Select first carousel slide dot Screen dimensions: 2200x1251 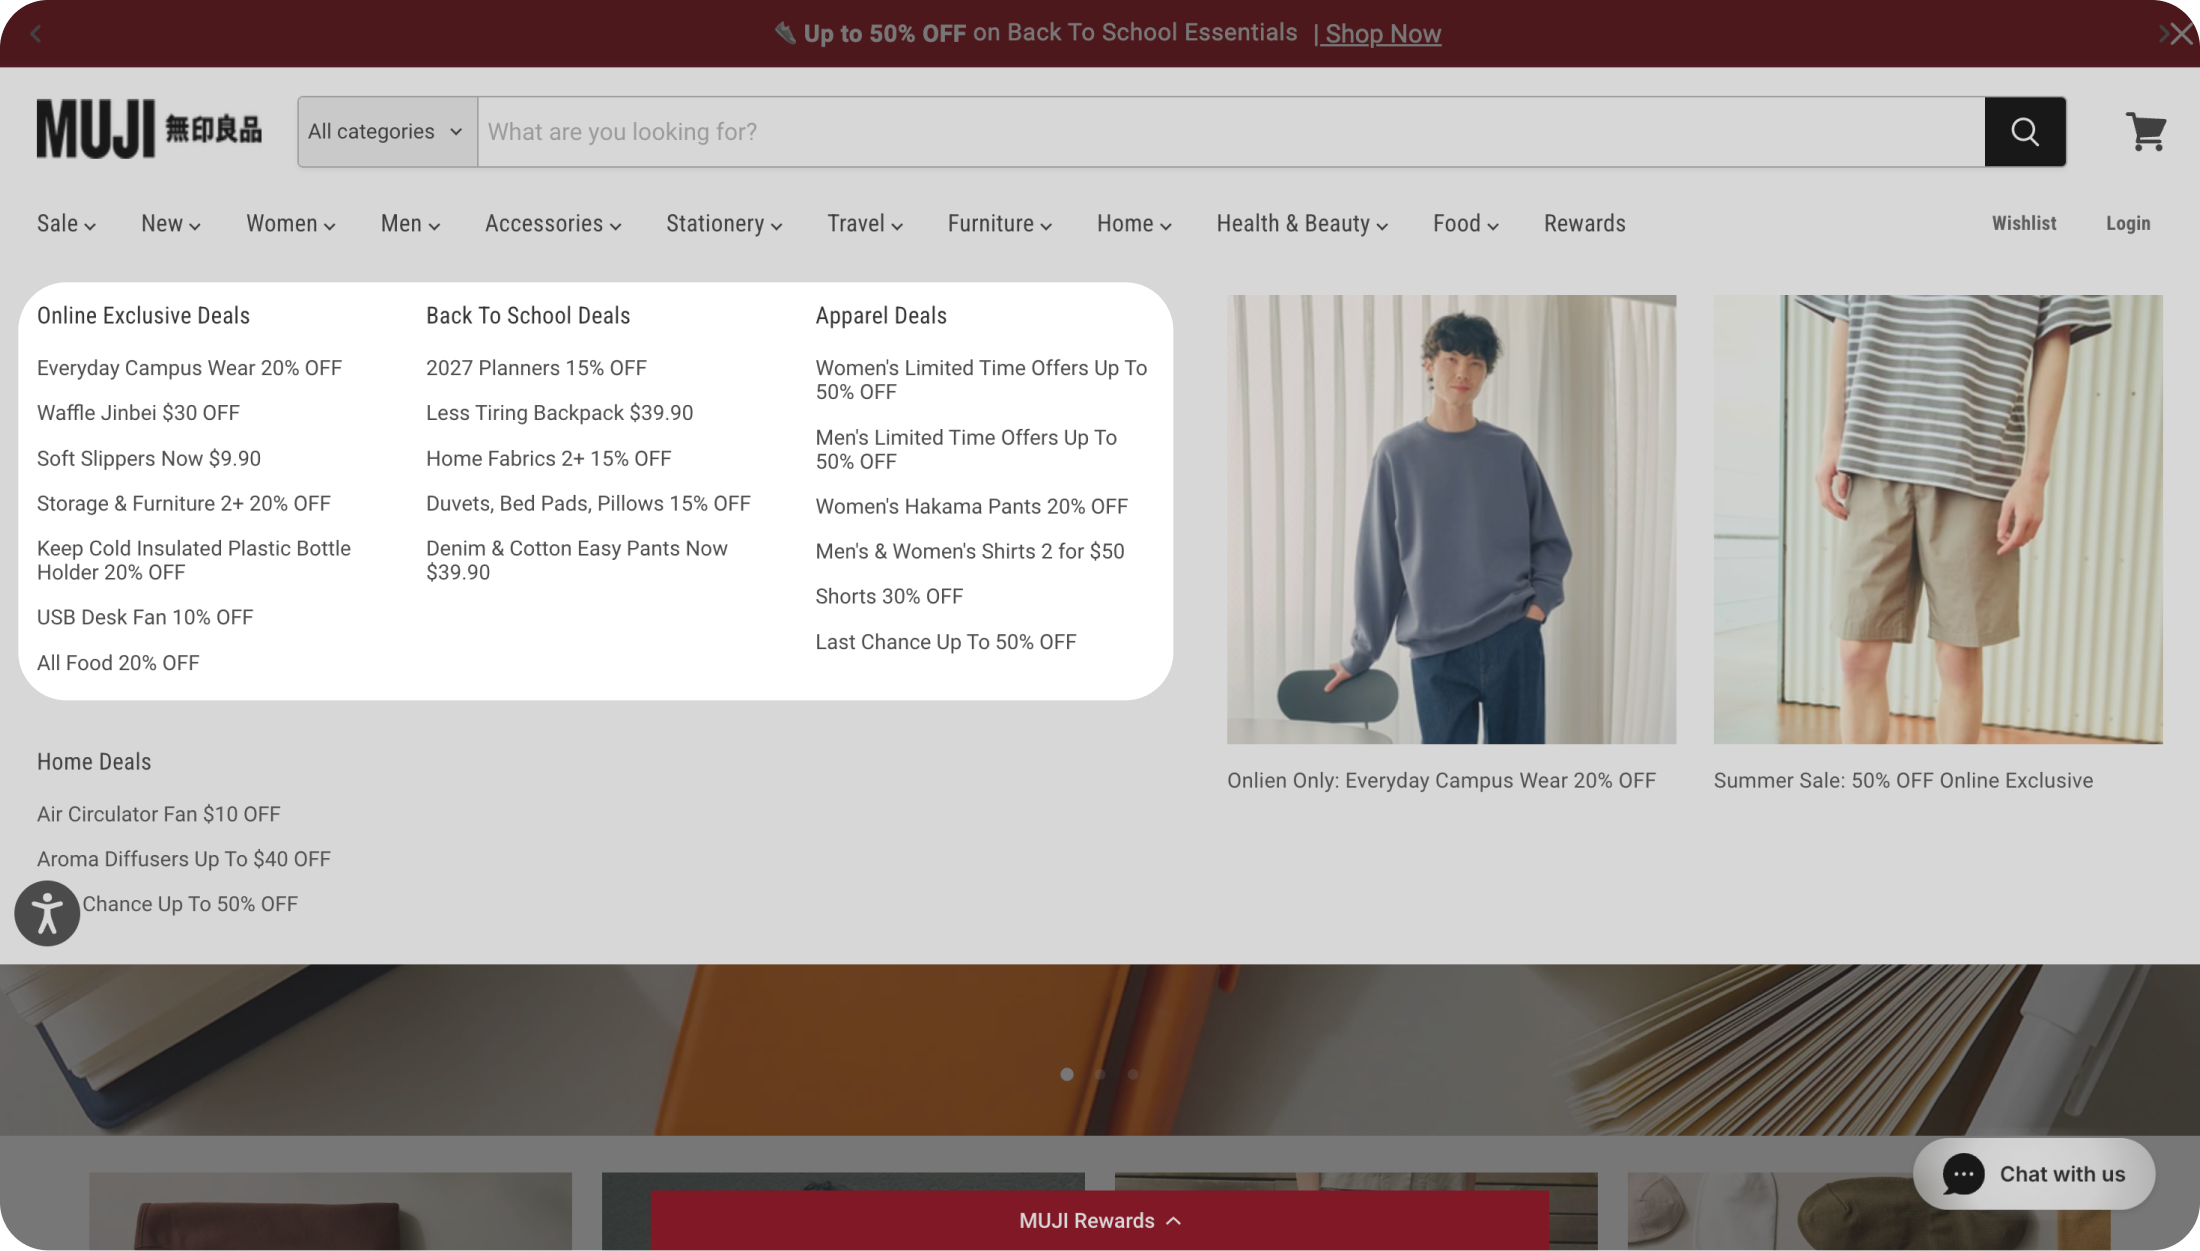[1067, 1074]
